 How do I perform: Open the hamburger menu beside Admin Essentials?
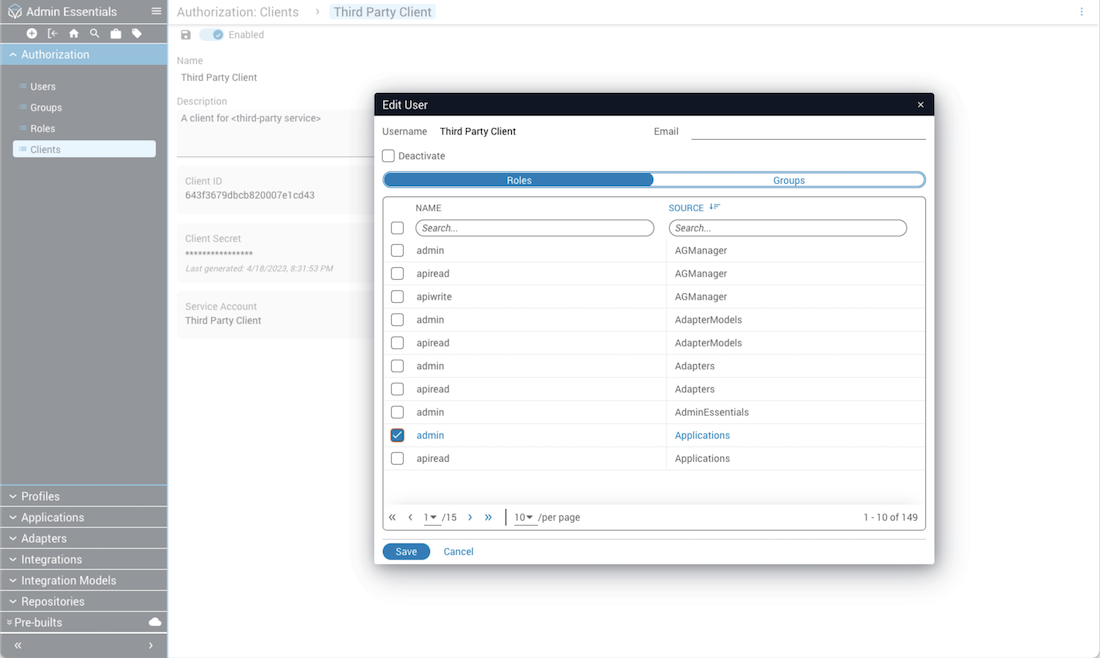pyautogui.click(x=156, y=11)
